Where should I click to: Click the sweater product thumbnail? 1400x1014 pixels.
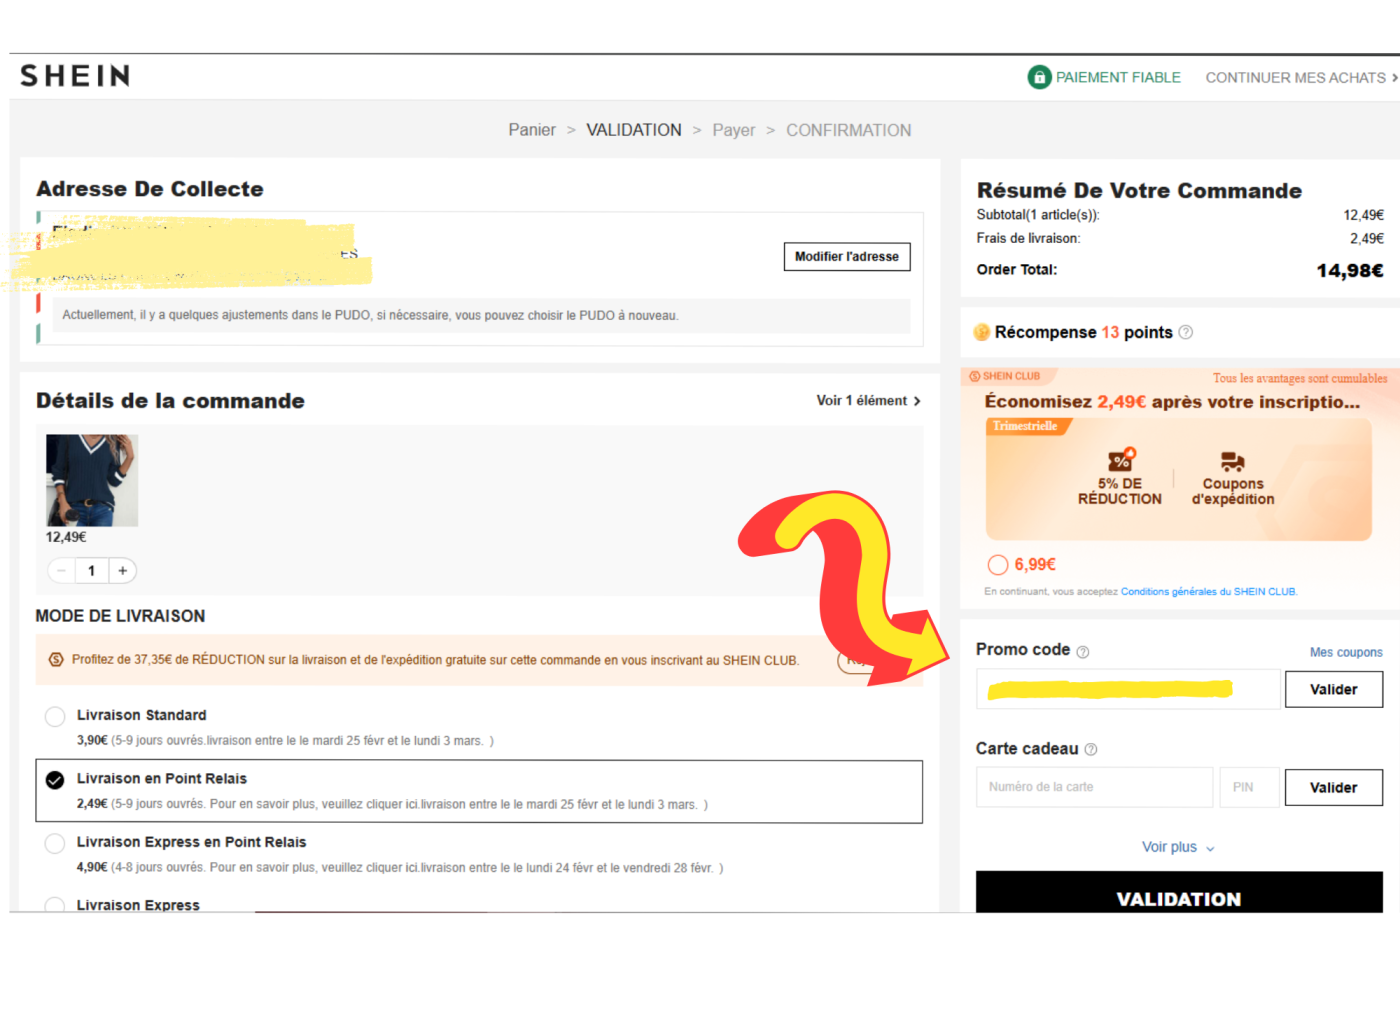tap(92, 480)
